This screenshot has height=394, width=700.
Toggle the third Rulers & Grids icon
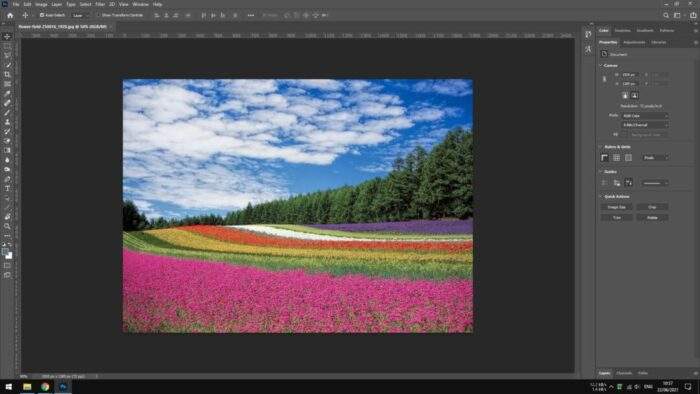click(x=628, y=158)
